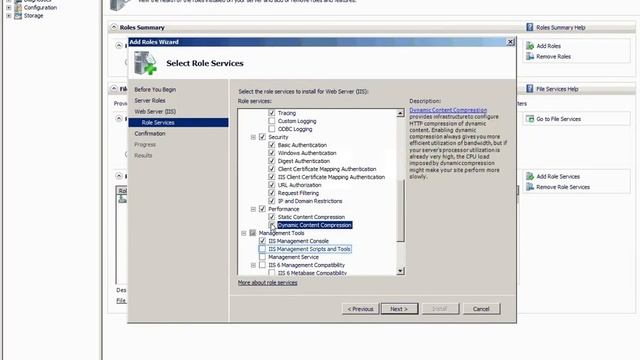Uncheck IP and Domain Restrictions
The width and height of the screenshot is (640, 360).
pos(272,201)
